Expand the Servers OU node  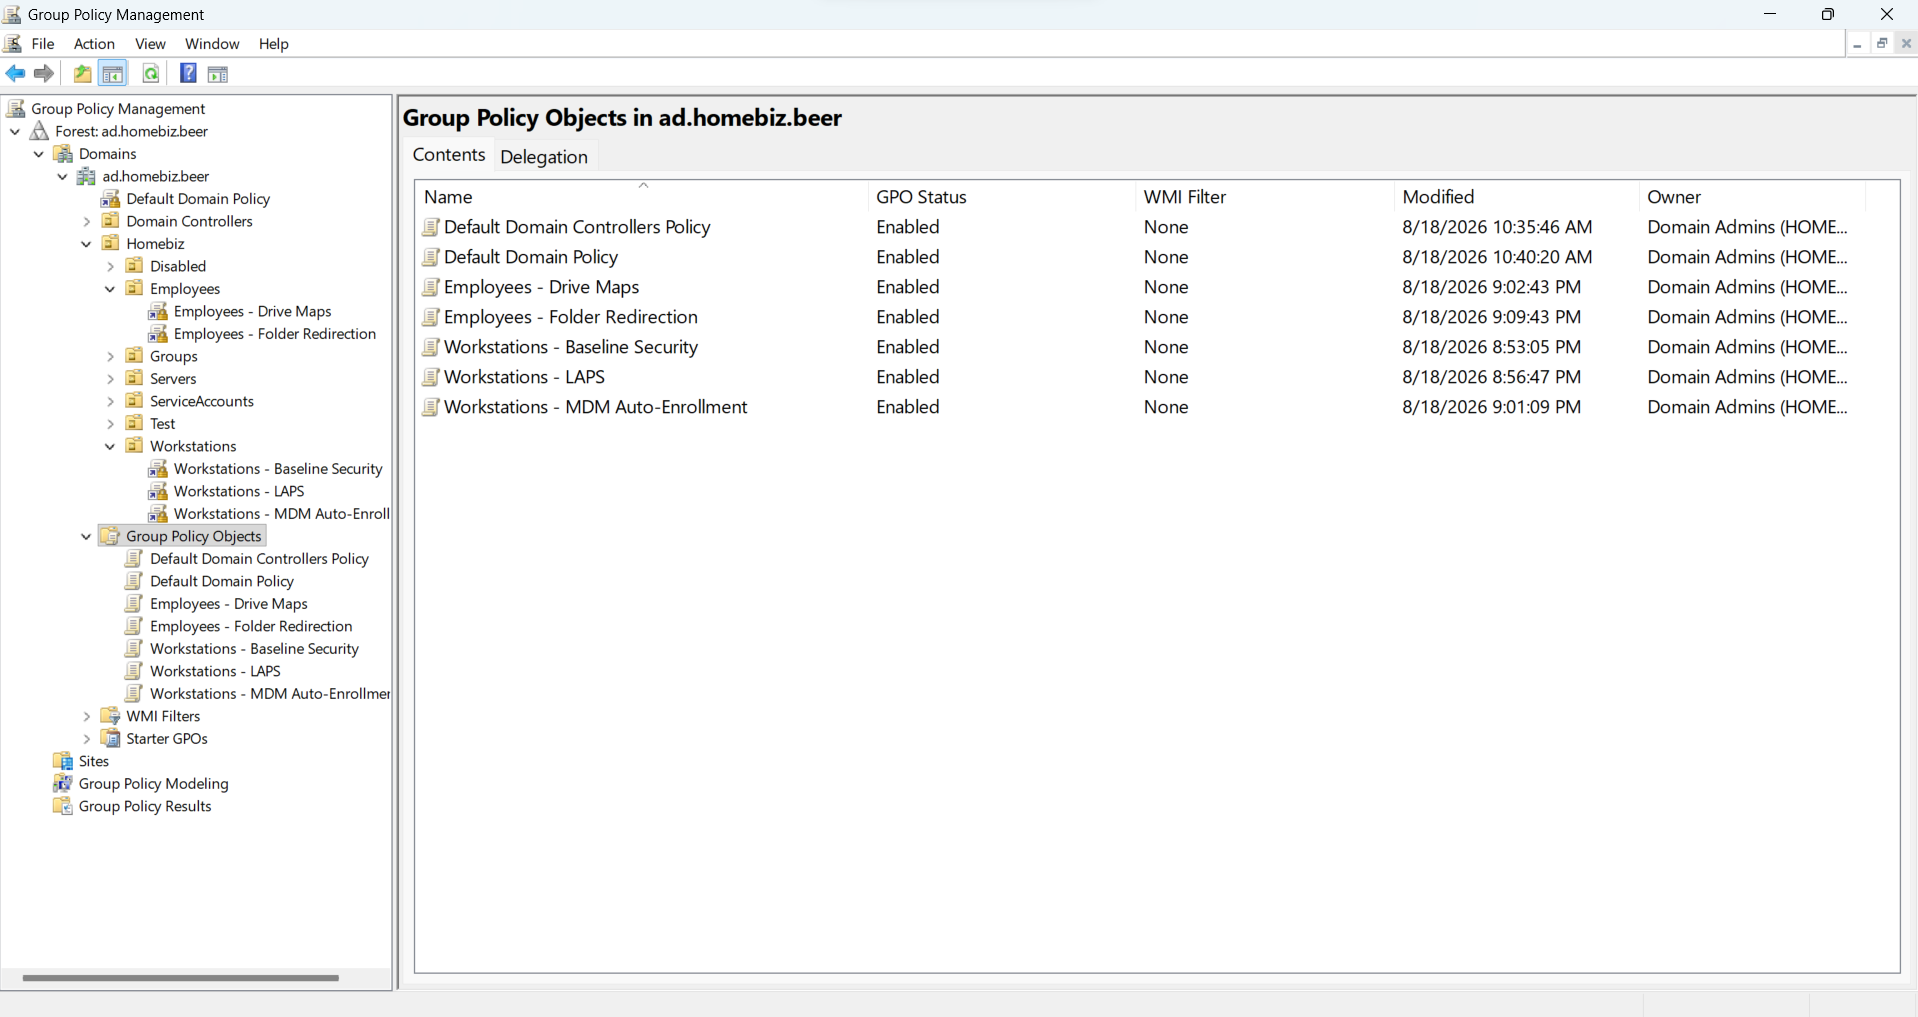110,379
